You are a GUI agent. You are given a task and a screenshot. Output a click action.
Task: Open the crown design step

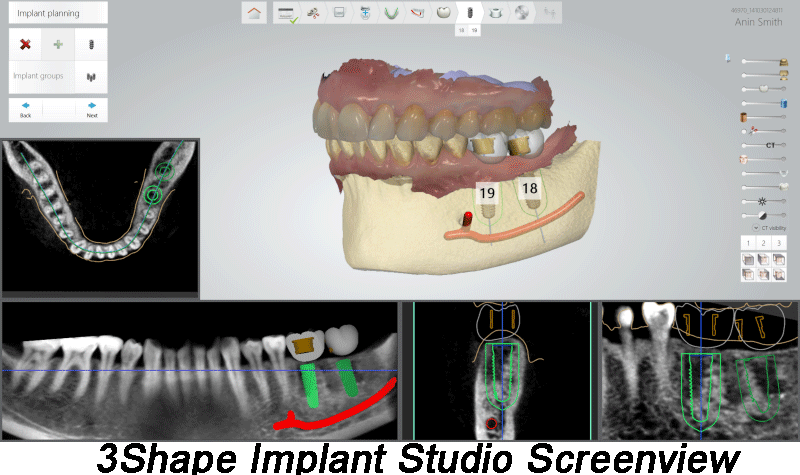[x=443, y=13]
